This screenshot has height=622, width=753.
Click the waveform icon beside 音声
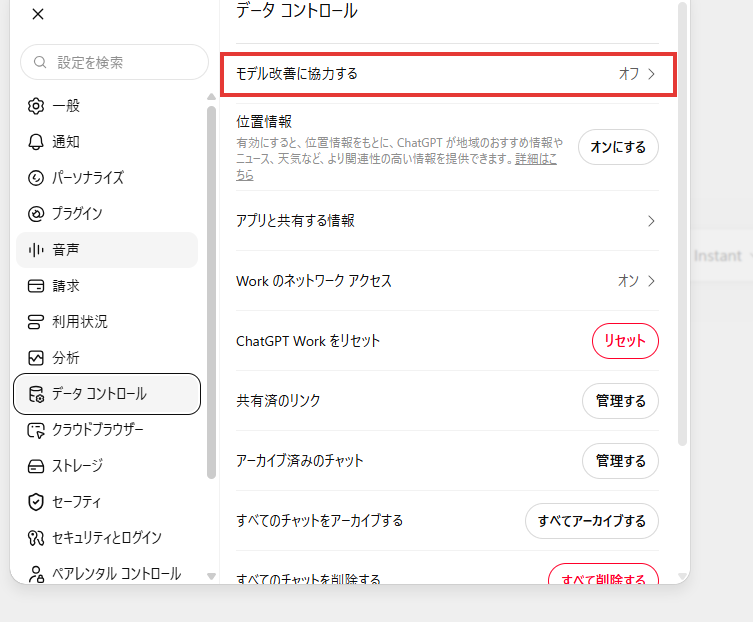36,250
